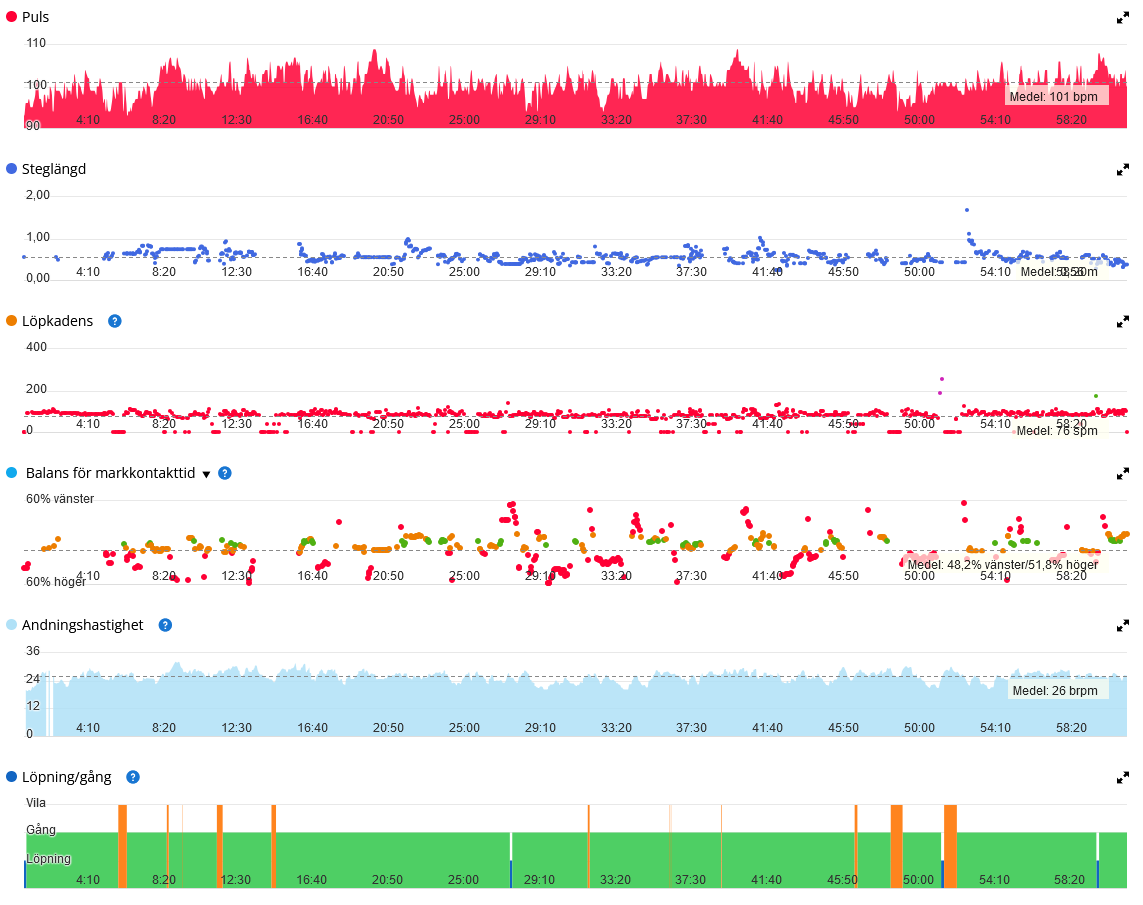The image size is (1143, 905).
Task: Expand the Puls chart to fullscreen
Action: pos(1123,18)
